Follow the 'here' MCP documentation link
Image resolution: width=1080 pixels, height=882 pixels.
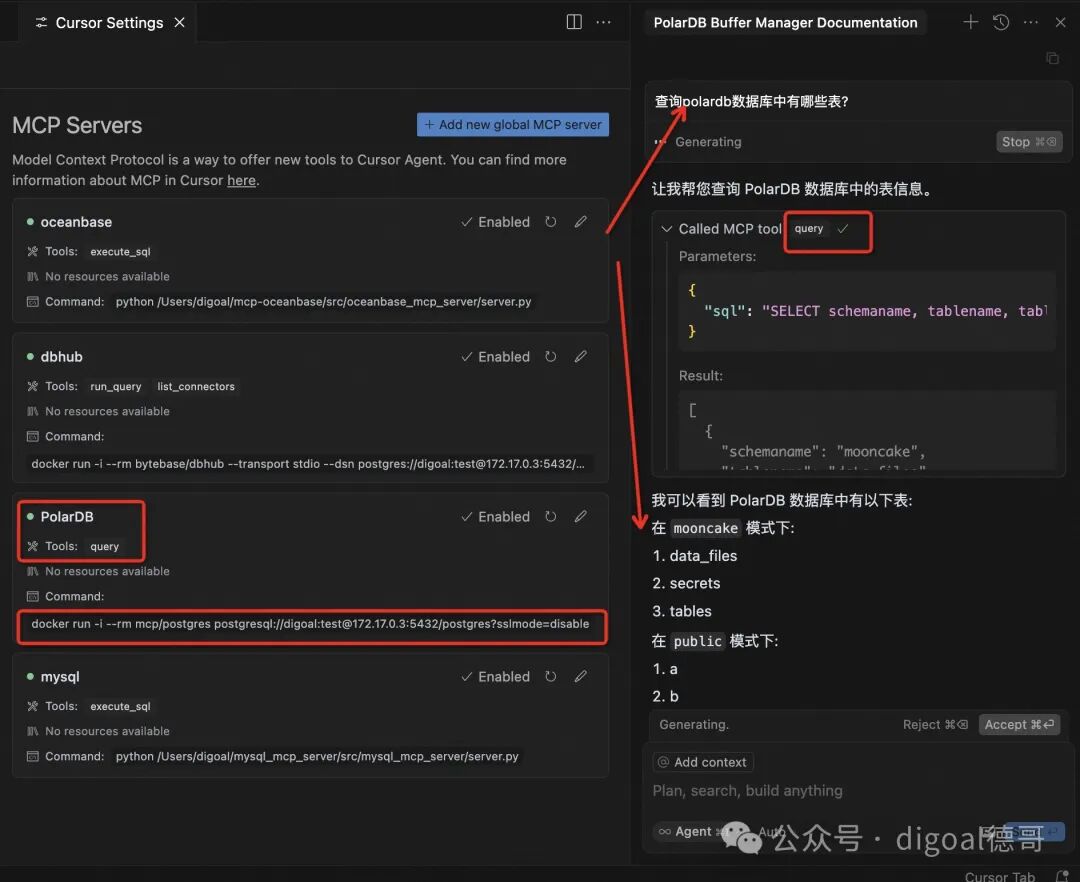coord(242,180)
